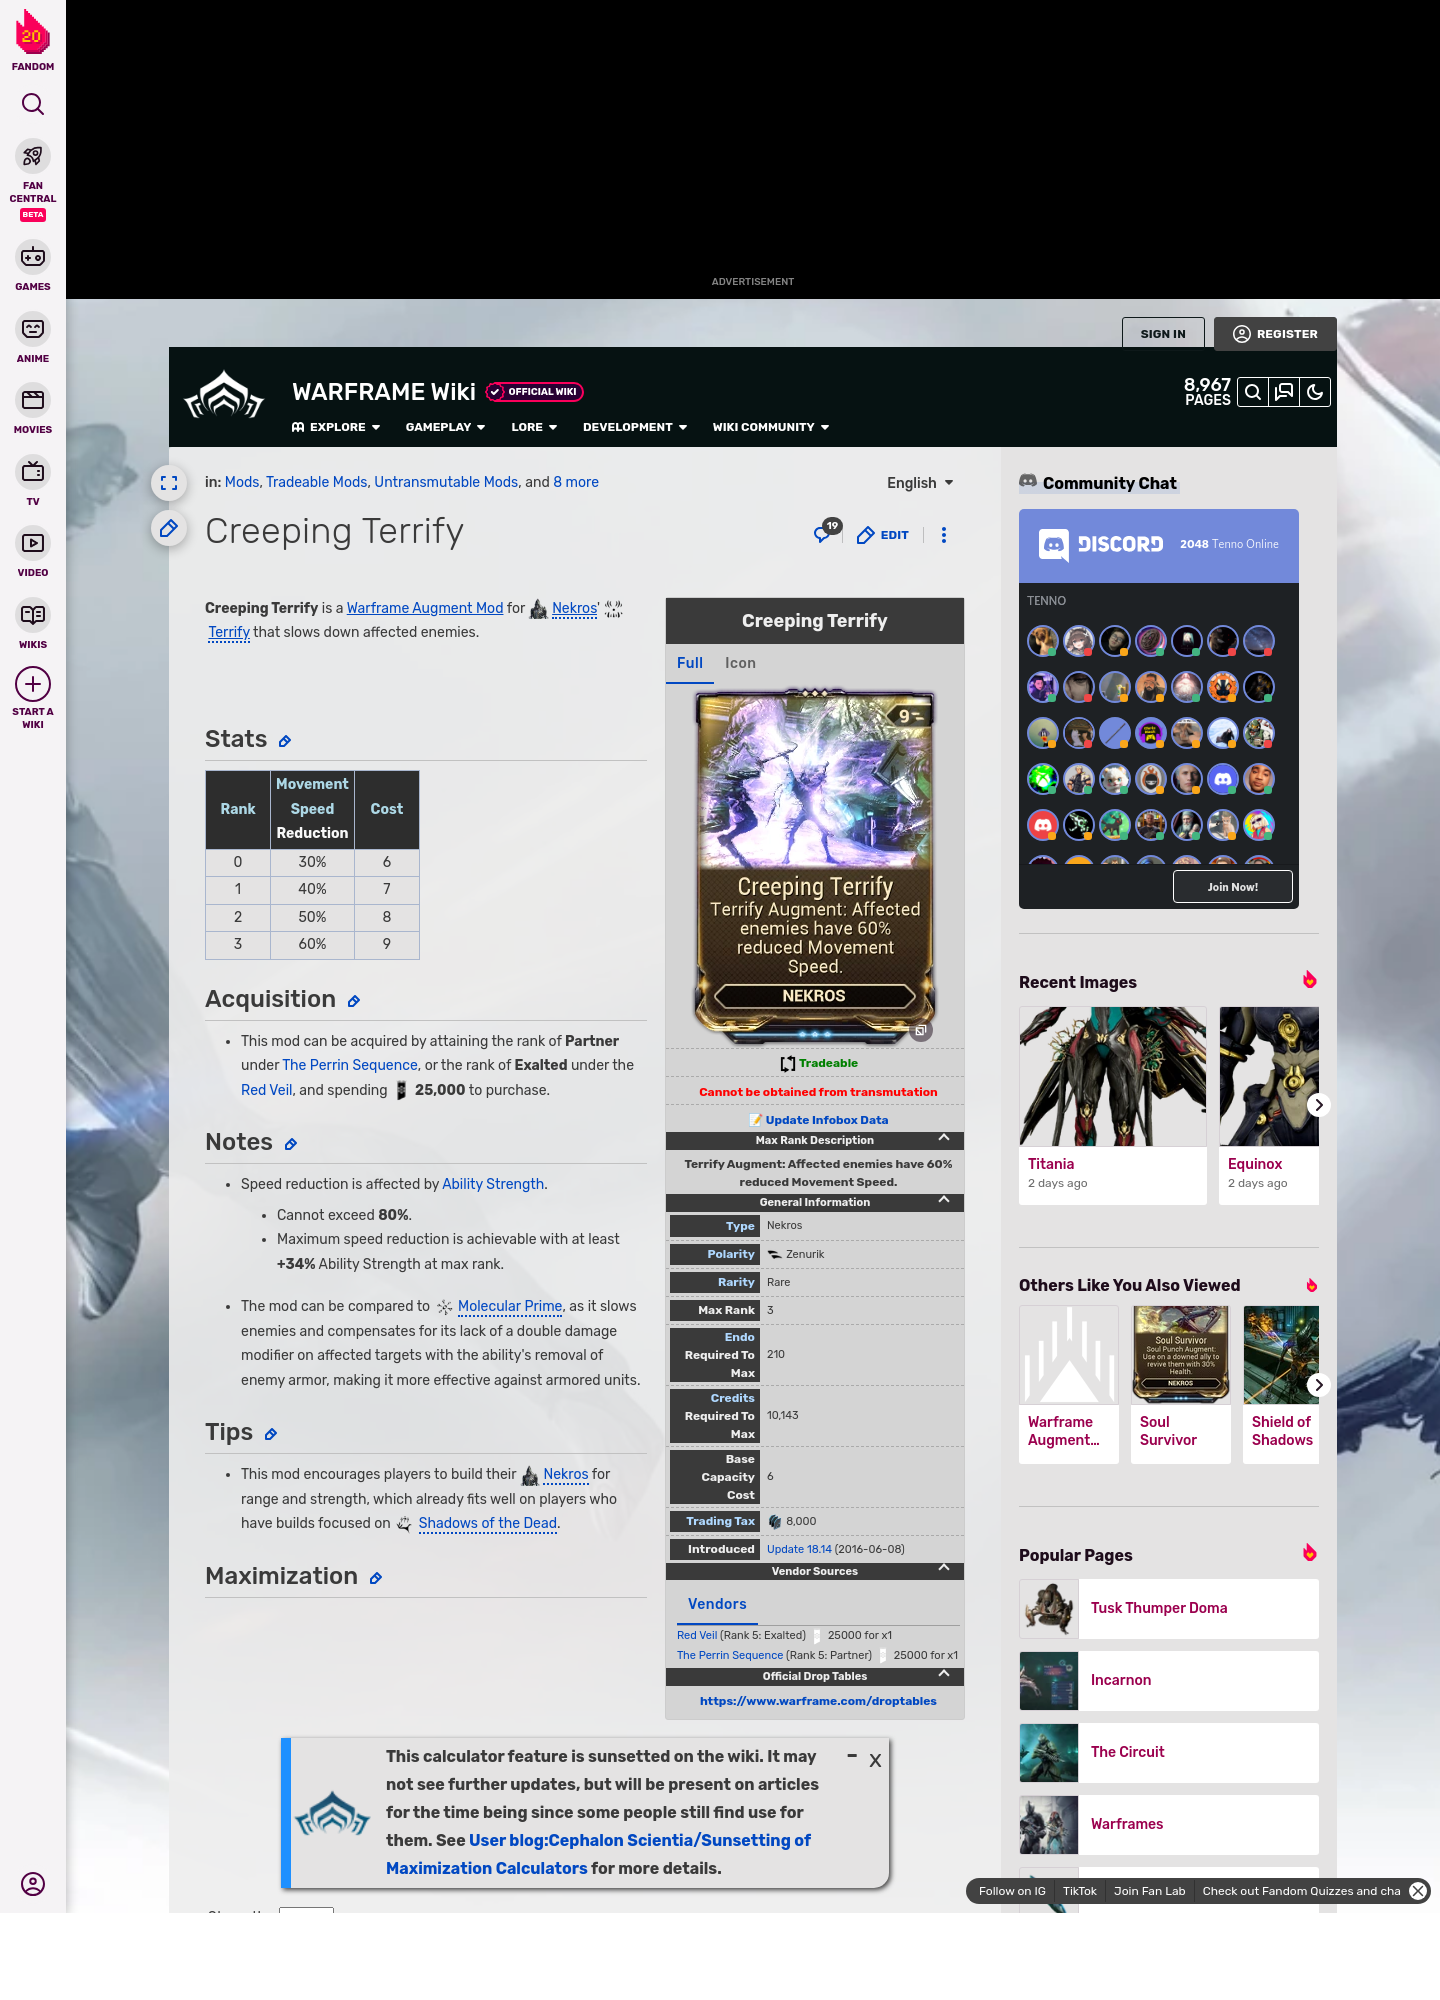This screenshot has height=2000, width=1440.
Task: Edit the Stats section pencil icon
Action: pyautogui.click(x=285, y=741)
